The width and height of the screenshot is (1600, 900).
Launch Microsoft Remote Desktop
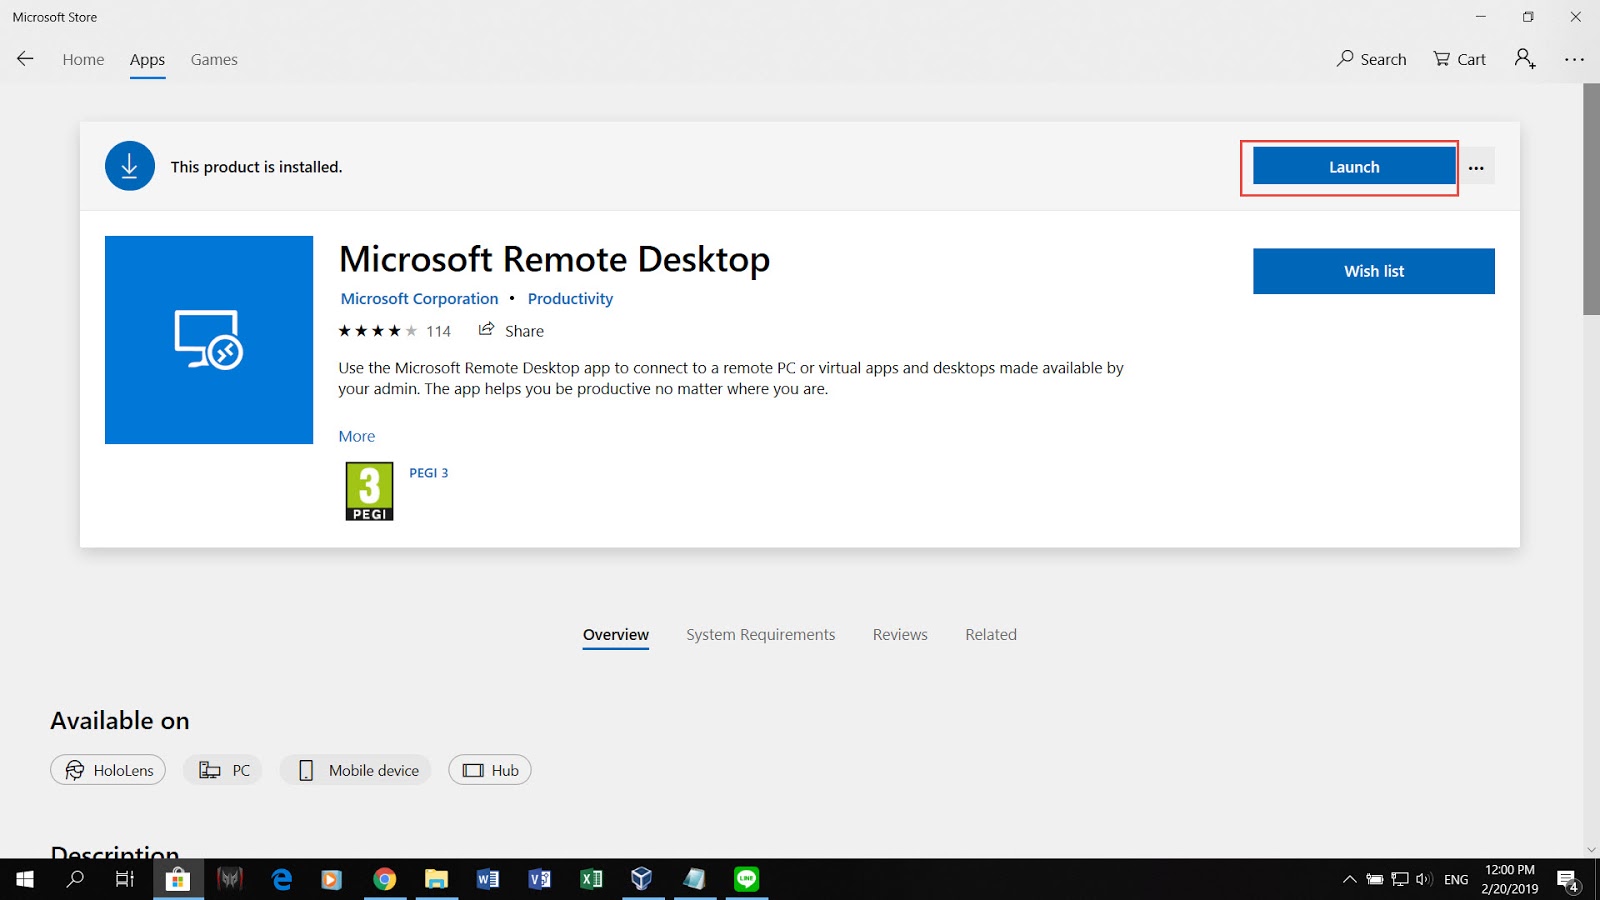(1352, 166)
